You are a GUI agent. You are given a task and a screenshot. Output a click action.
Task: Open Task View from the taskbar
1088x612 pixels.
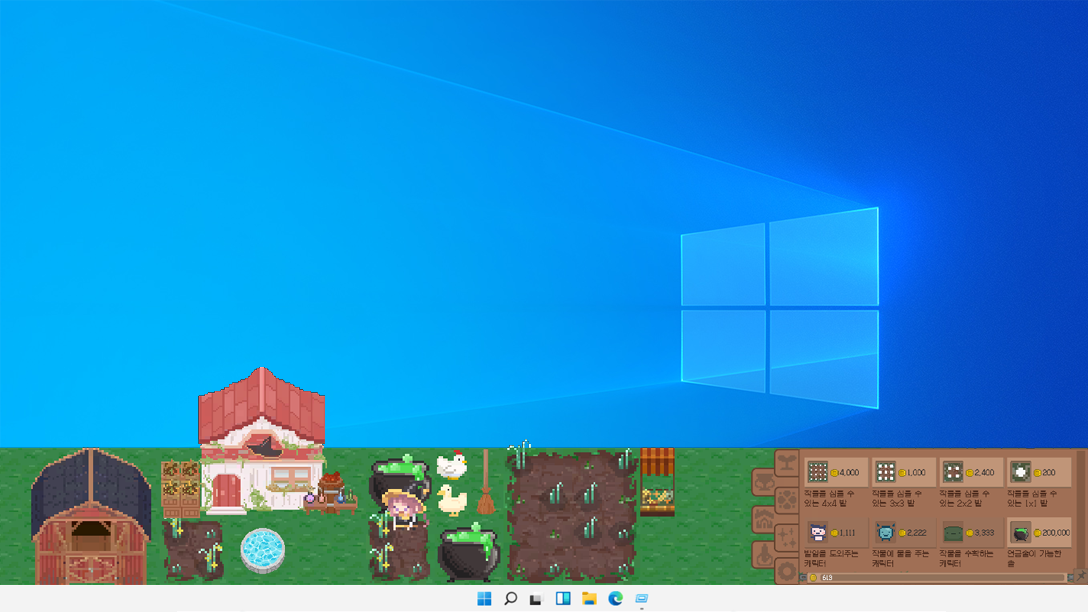click(536, 598)
